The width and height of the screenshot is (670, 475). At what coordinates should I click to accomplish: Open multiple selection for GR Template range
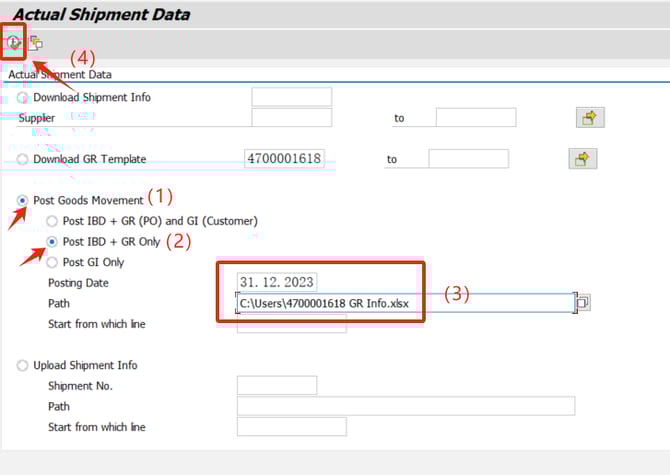[x=582, y=158]
